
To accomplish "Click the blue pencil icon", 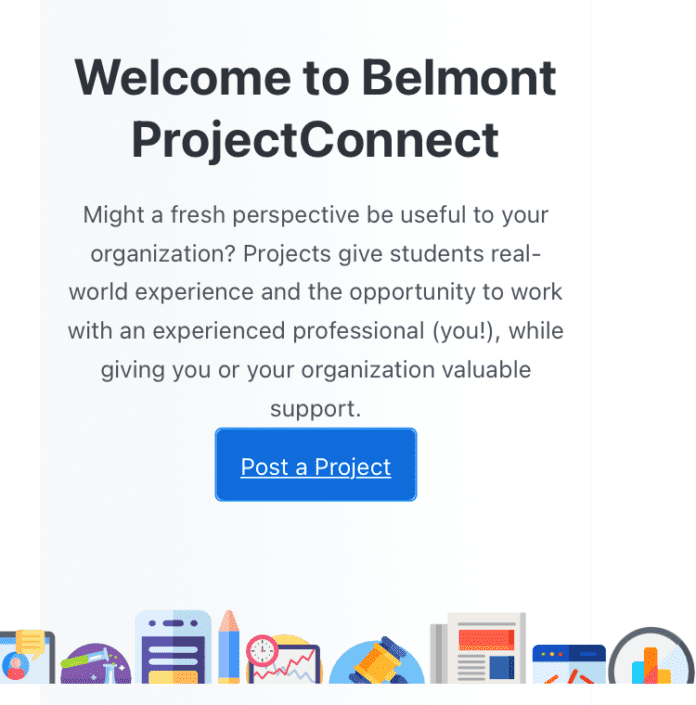I will 229,647.
